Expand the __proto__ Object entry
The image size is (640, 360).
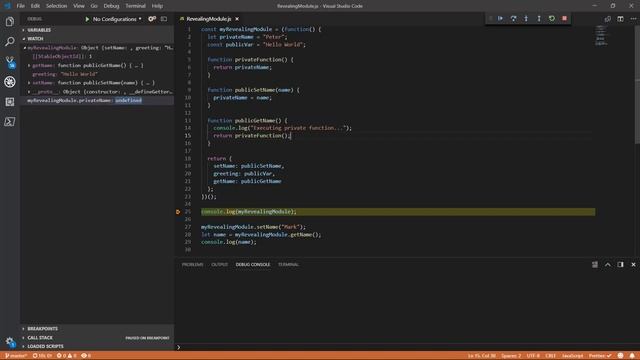[x=29, y=92]
